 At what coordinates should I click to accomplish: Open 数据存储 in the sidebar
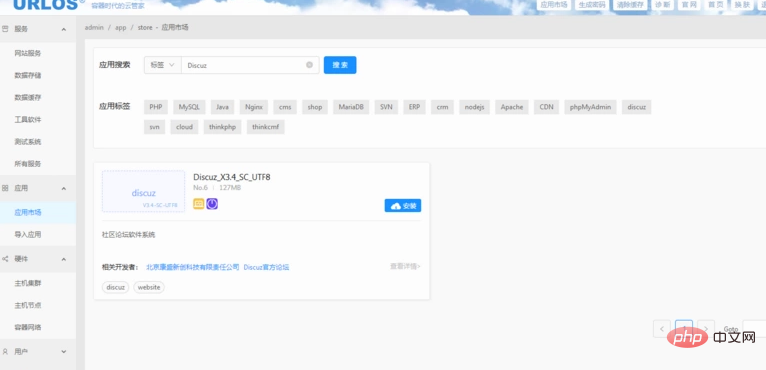point(28,75)
